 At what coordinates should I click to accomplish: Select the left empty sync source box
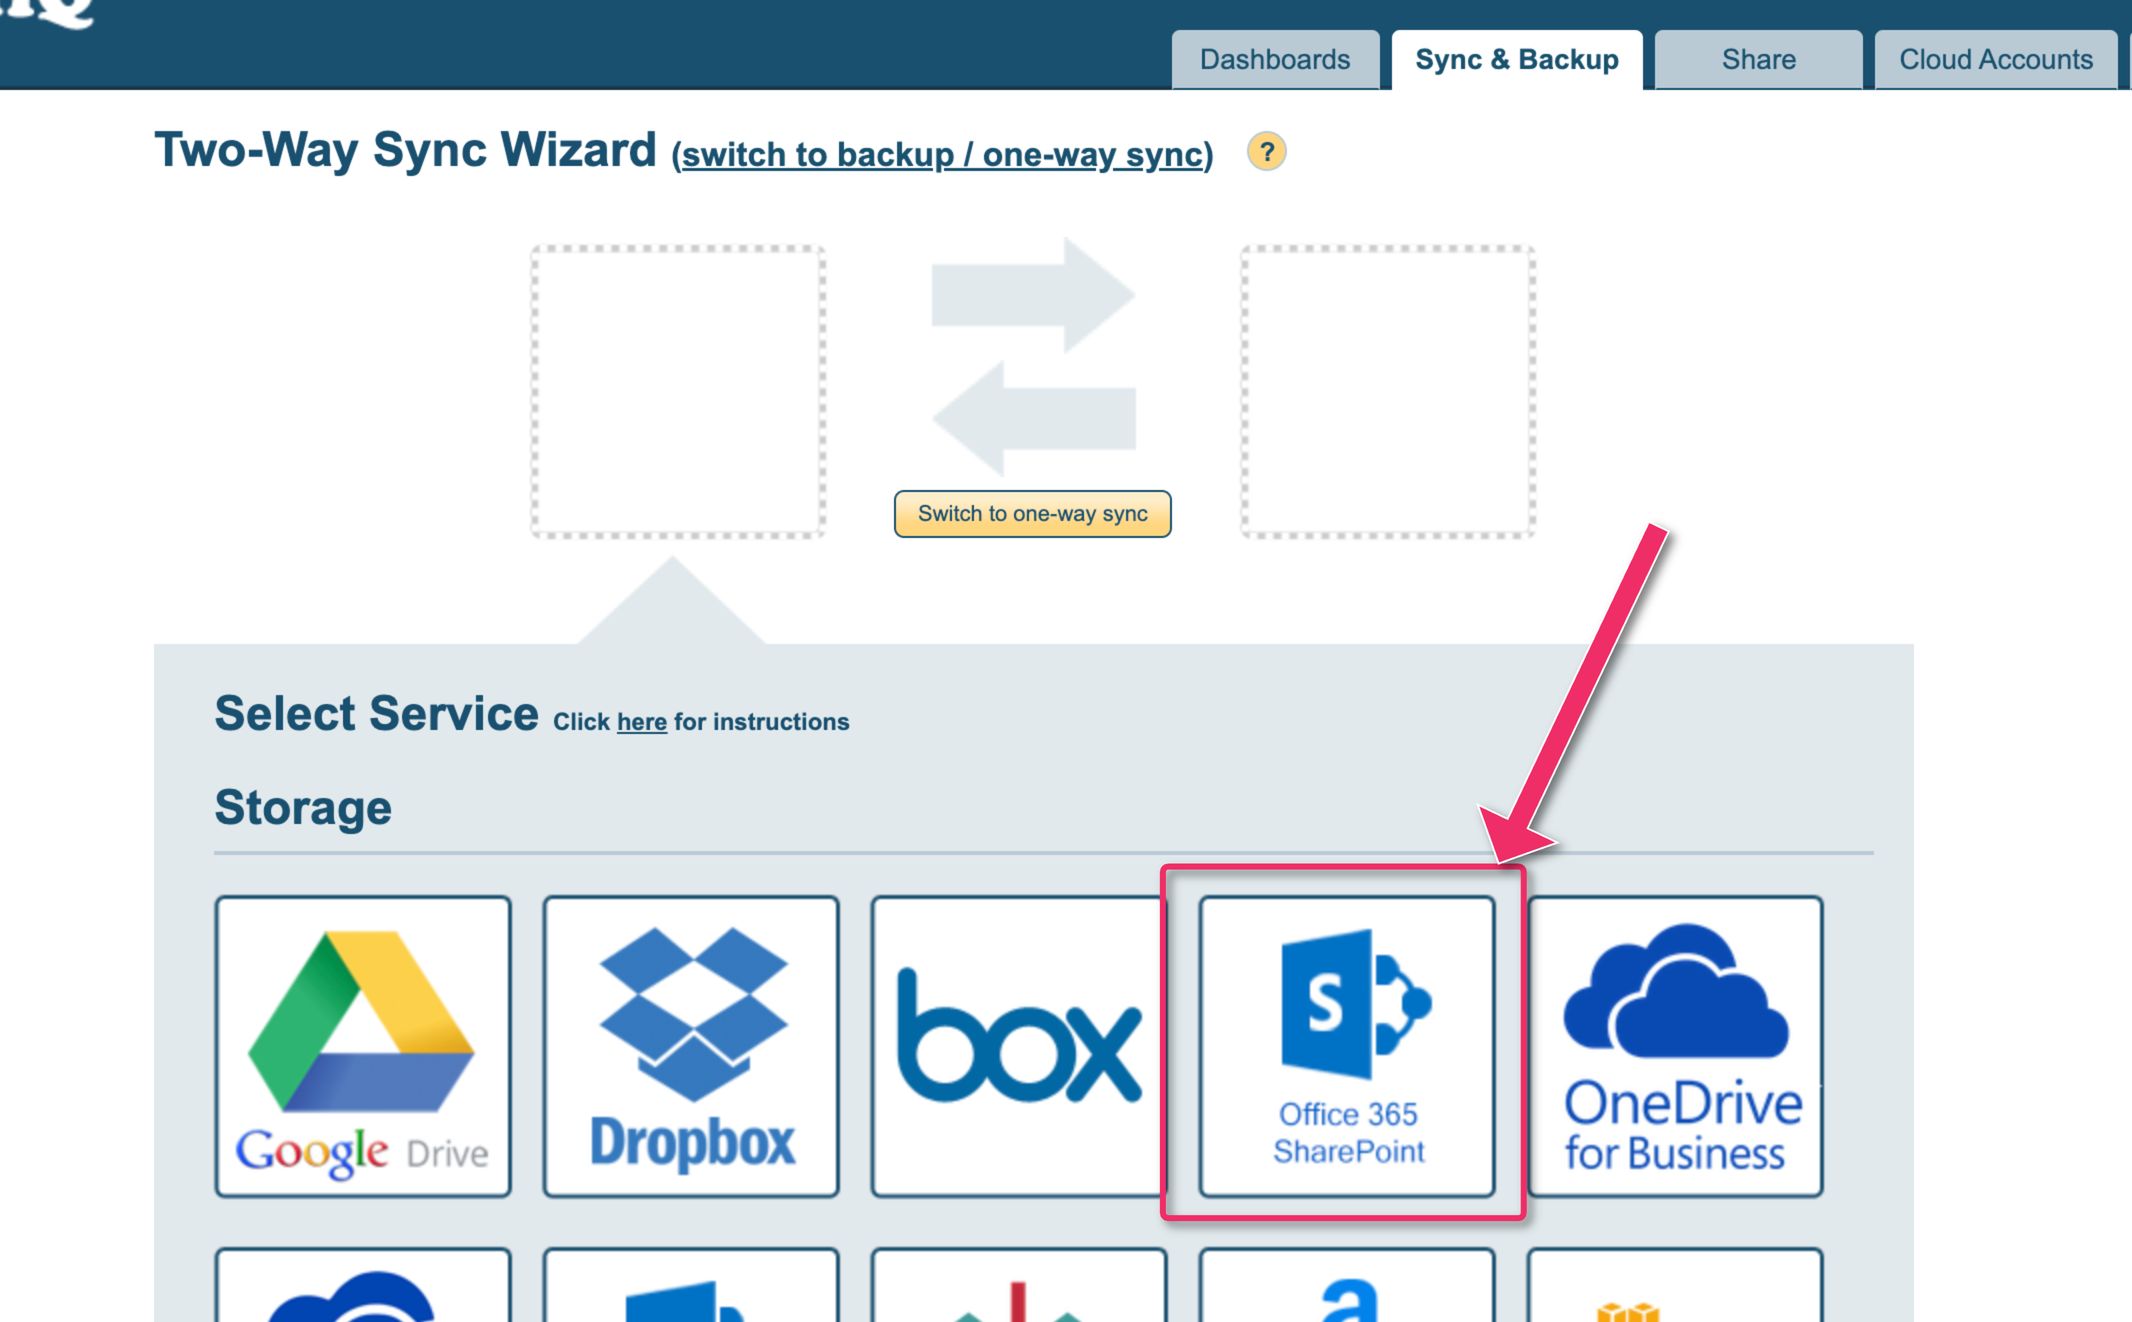[x=678, y=392]
